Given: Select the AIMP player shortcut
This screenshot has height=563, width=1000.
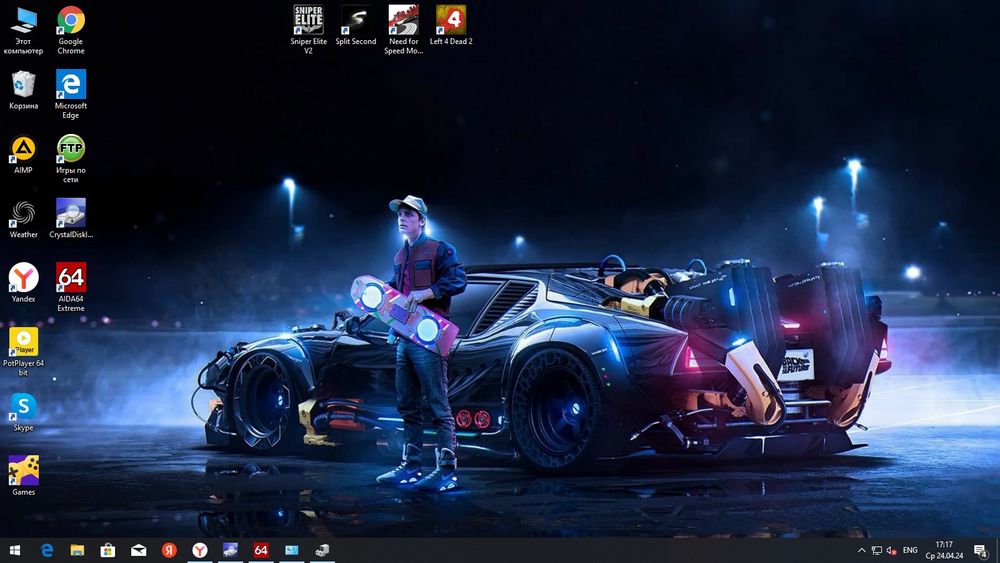Looking at the screenshot, I should pos(24,154).
